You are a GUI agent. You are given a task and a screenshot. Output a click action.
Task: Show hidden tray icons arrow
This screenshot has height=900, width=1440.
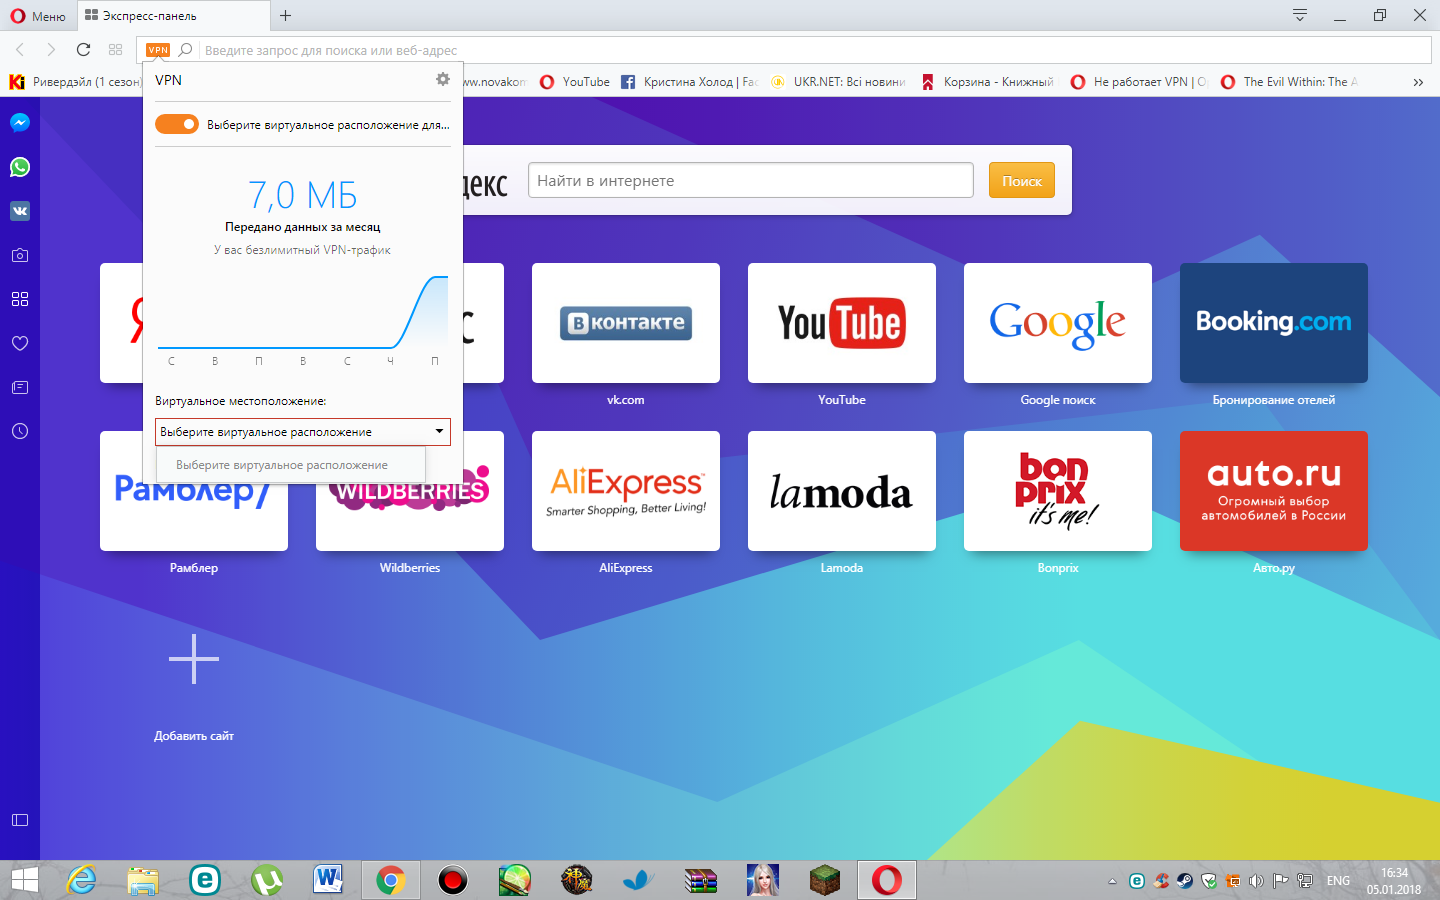1112,881
